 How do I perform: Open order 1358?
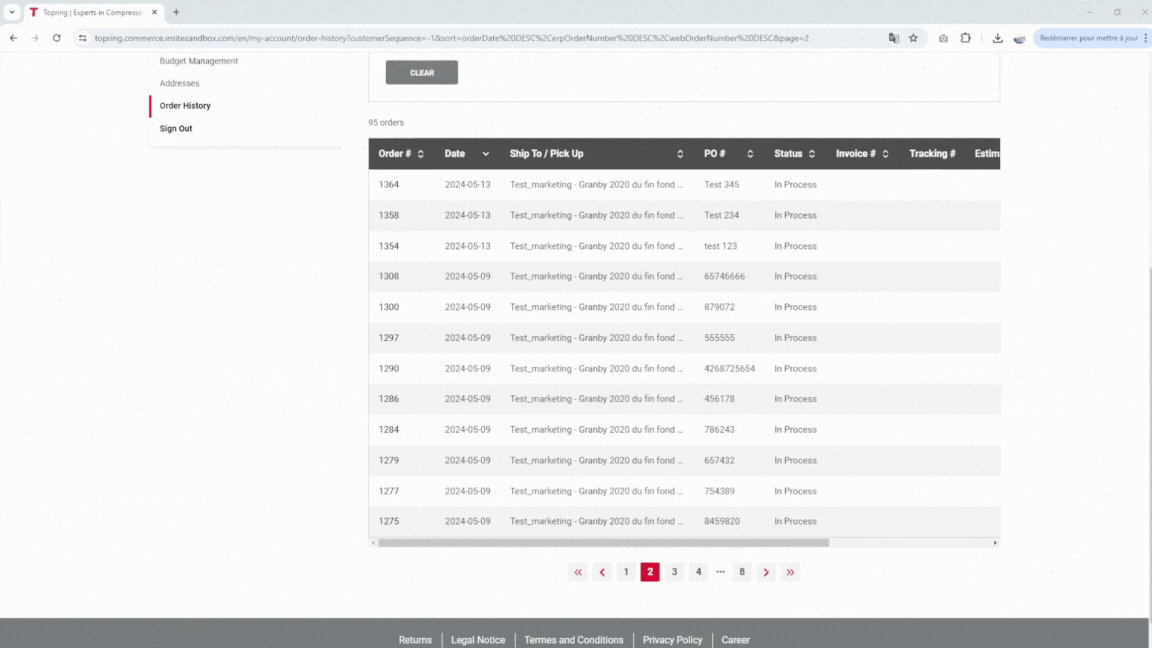389,215
